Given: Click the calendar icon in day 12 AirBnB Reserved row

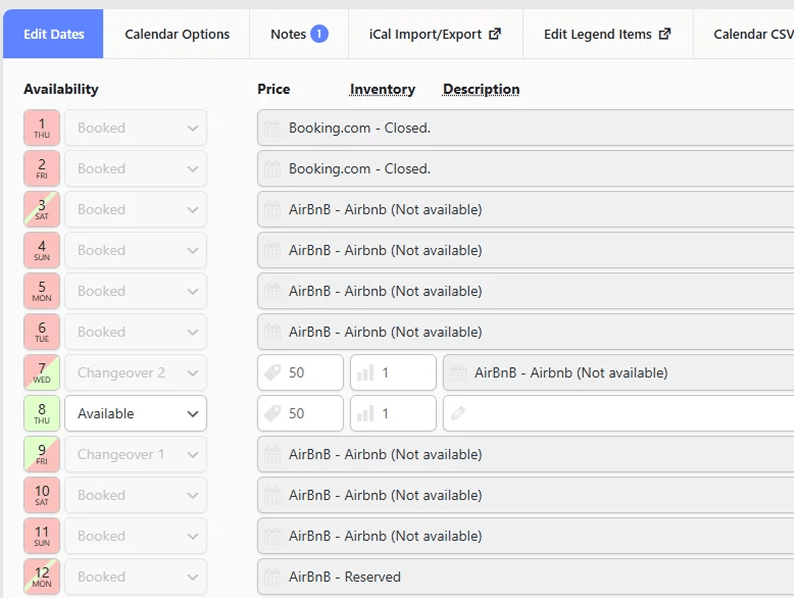Looking at the screenshot, I should point(272,577).
